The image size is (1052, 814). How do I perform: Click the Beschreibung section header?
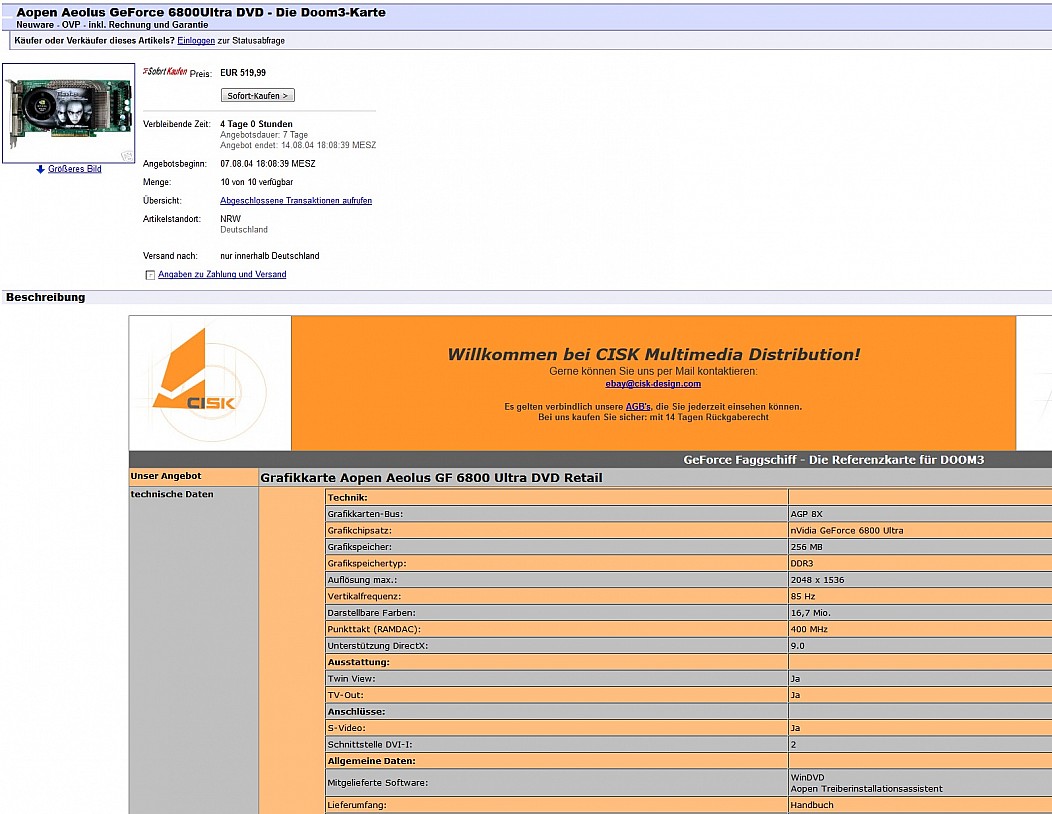46,297
